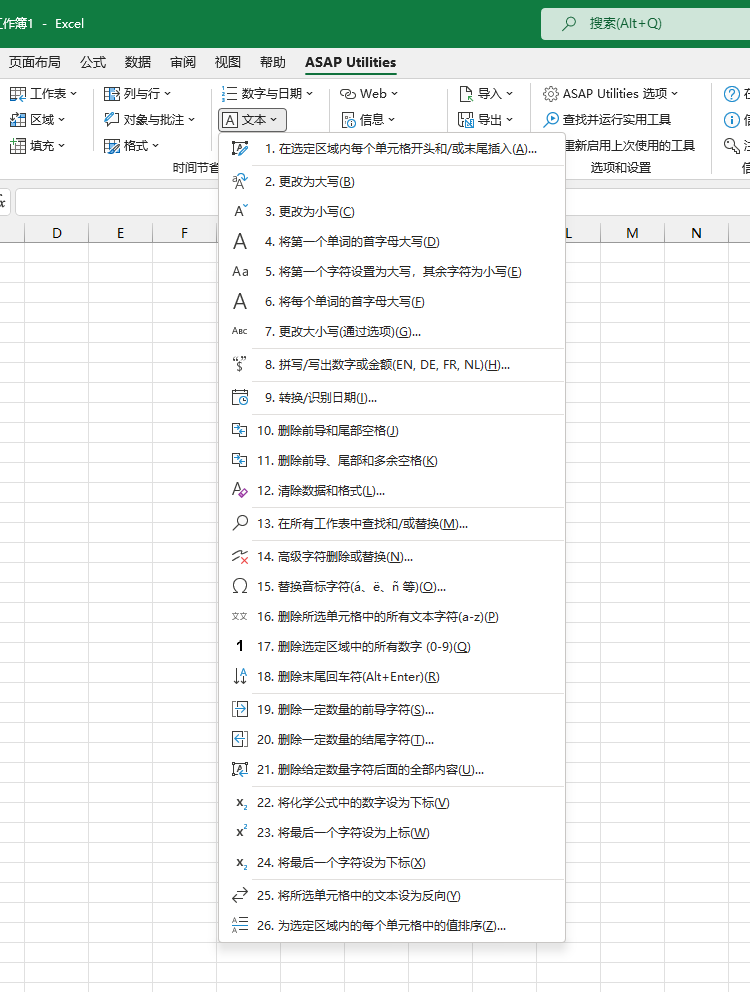Switch to the 视图 tab
Image resolution: width=750 pixels, height=992 pixels.
pyautogui.click(x=228, y=62)
